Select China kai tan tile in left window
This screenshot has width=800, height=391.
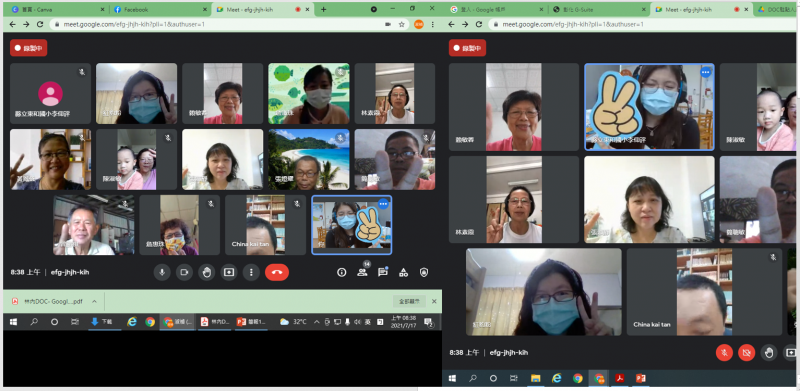(265, 225)
